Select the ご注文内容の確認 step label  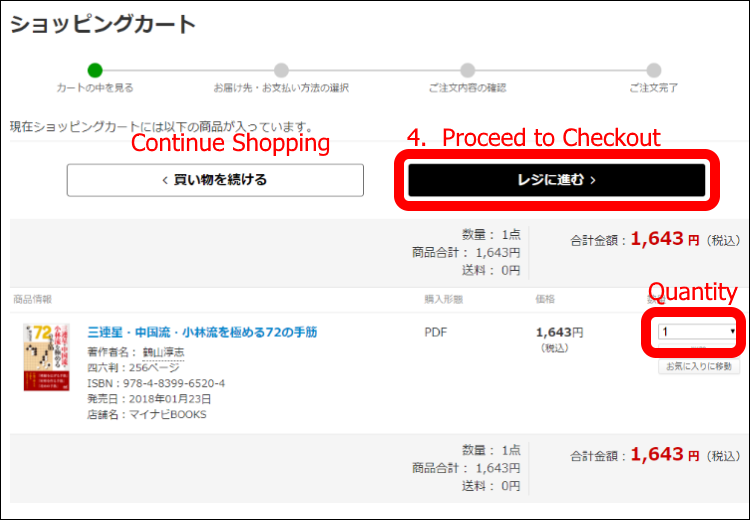467,88
